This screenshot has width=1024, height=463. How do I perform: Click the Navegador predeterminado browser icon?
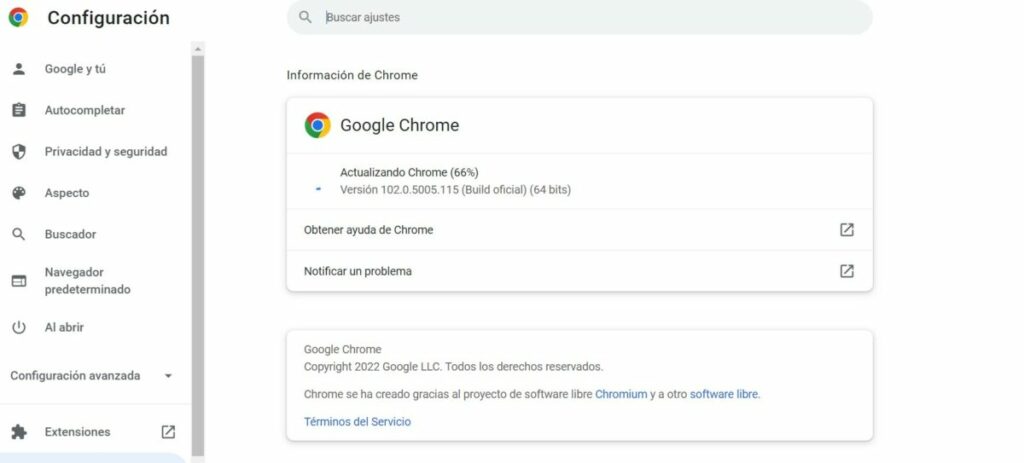(19, 281)
